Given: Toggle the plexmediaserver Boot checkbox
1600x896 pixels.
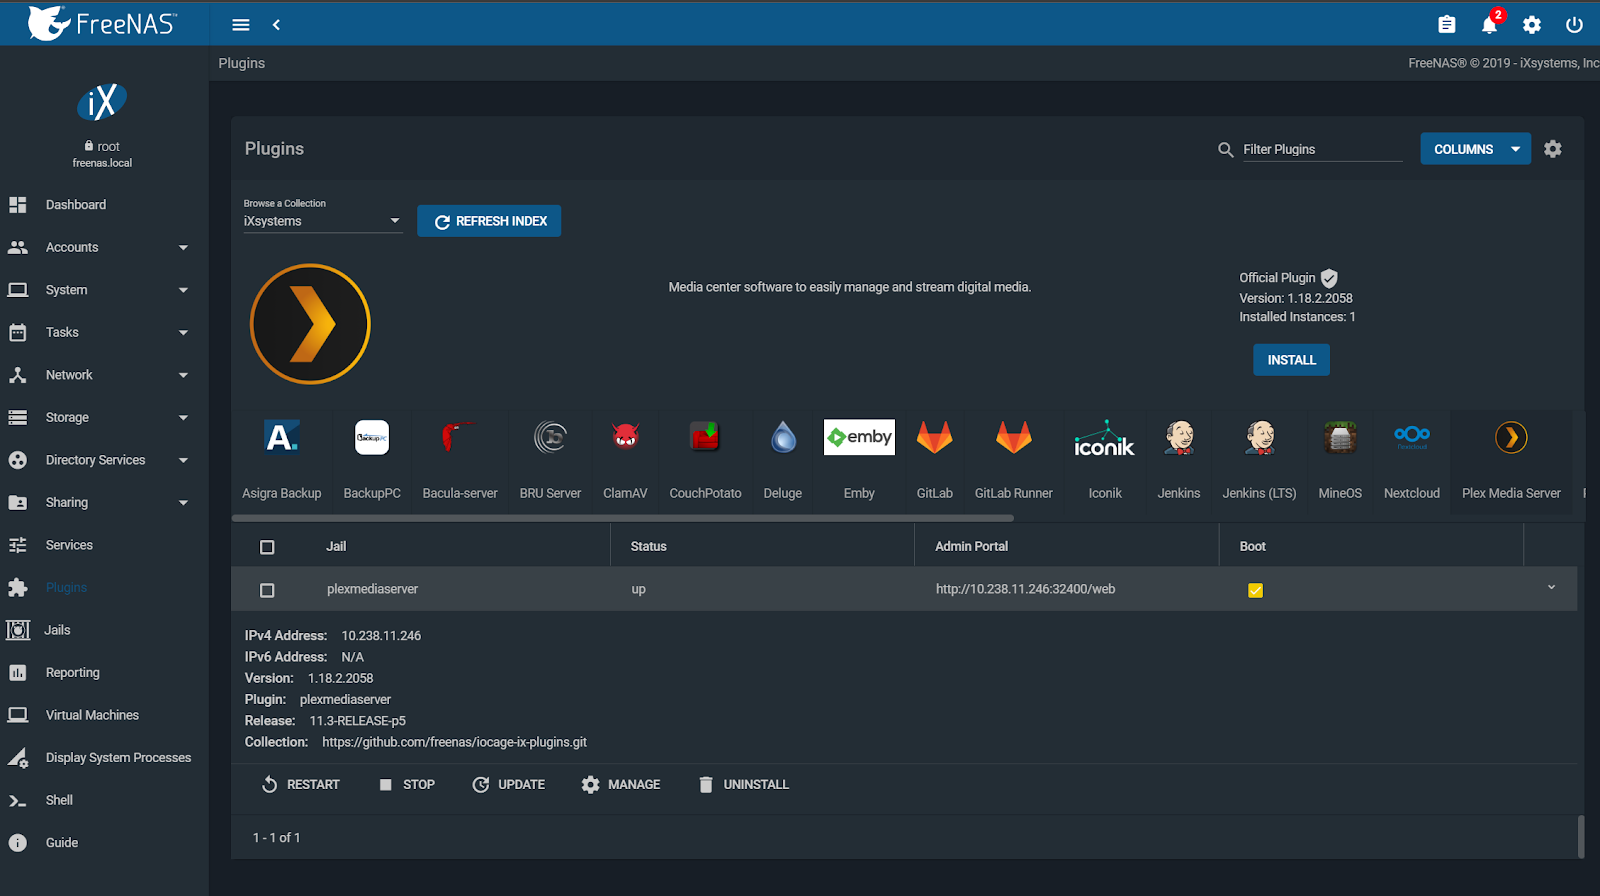Looking at the screenshot, I should click(x=1255, y=590).
